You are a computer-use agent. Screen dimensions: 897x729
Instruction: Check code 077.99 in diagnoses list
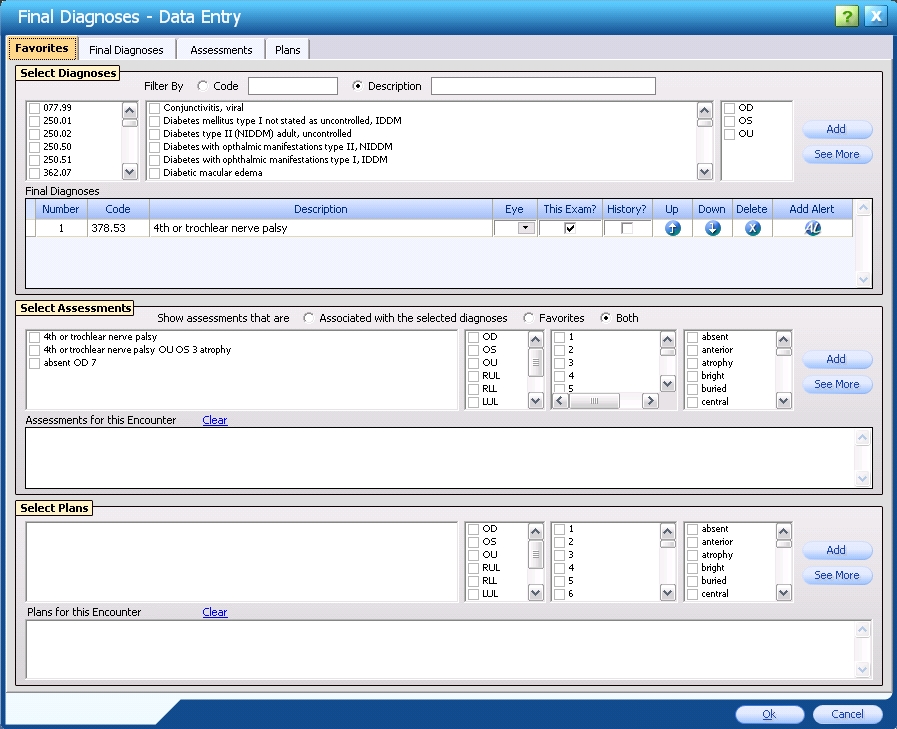[x=35, y=108]
